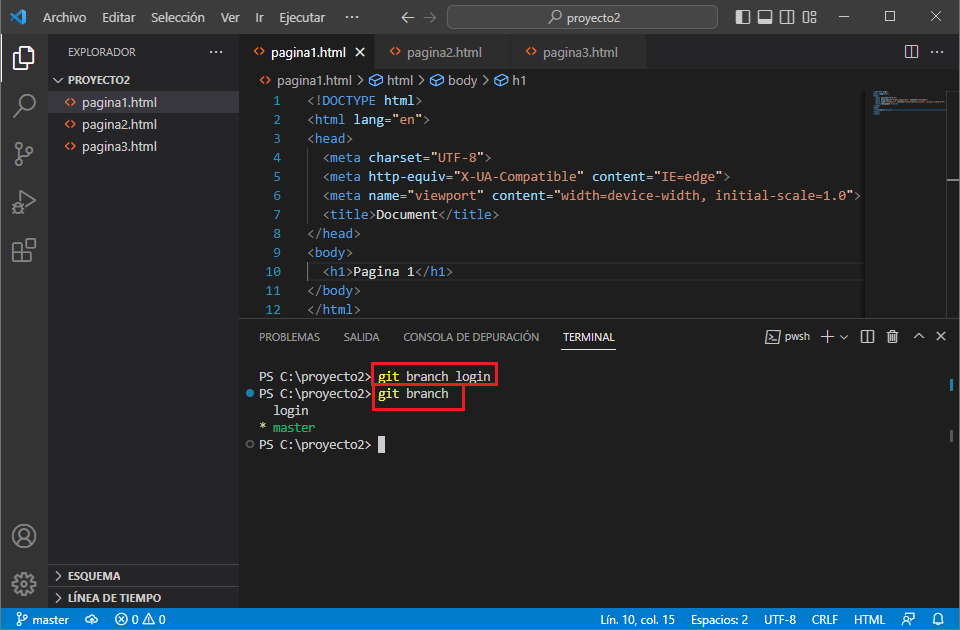
Task: Open the Archivo menu
Action: click(64, 17)
